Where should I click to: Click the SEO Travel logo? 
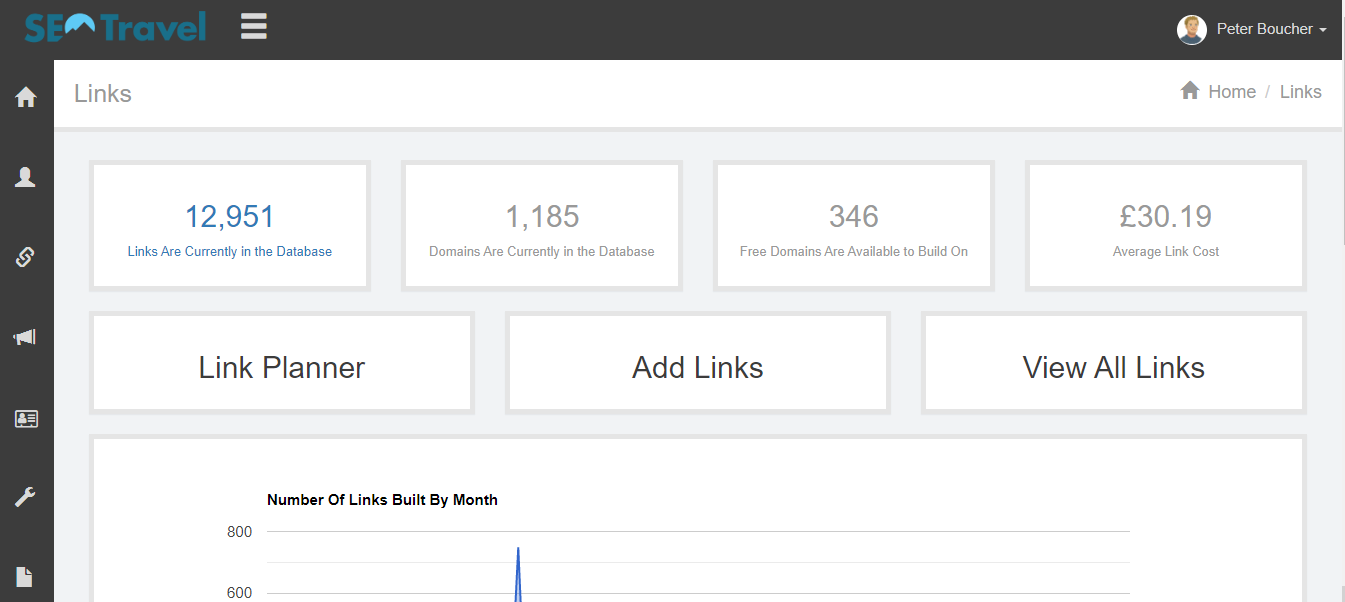(115, 28)
